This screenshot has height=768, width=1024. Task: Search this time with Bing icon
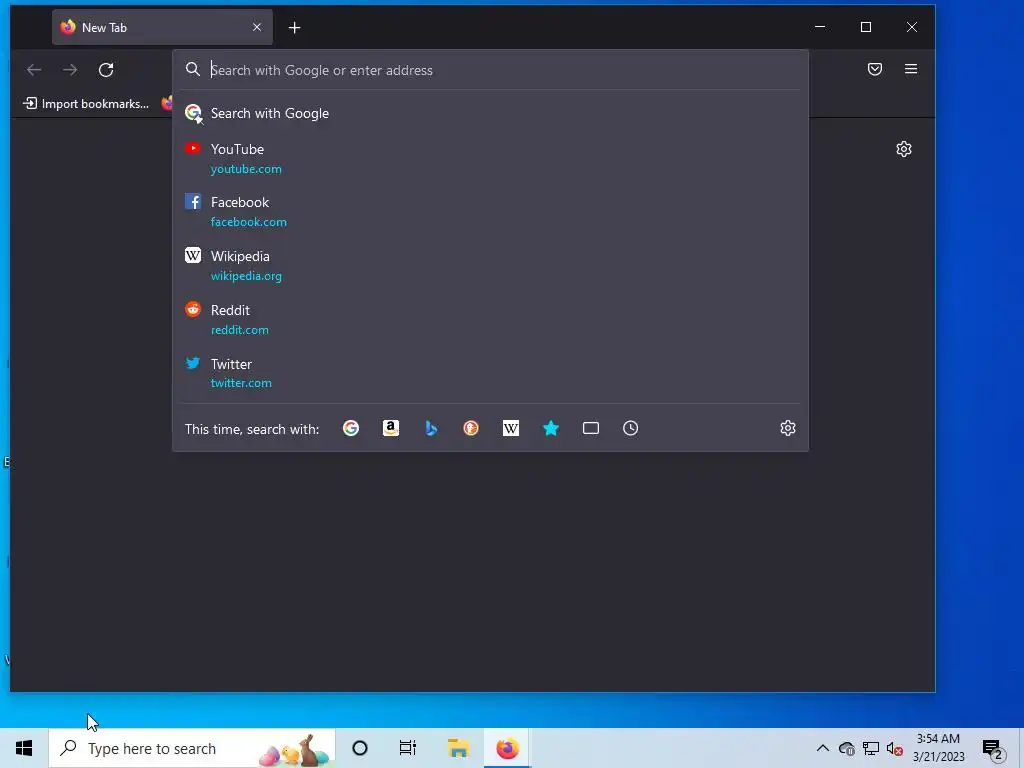pyautogui.click(x=431, y=428)
